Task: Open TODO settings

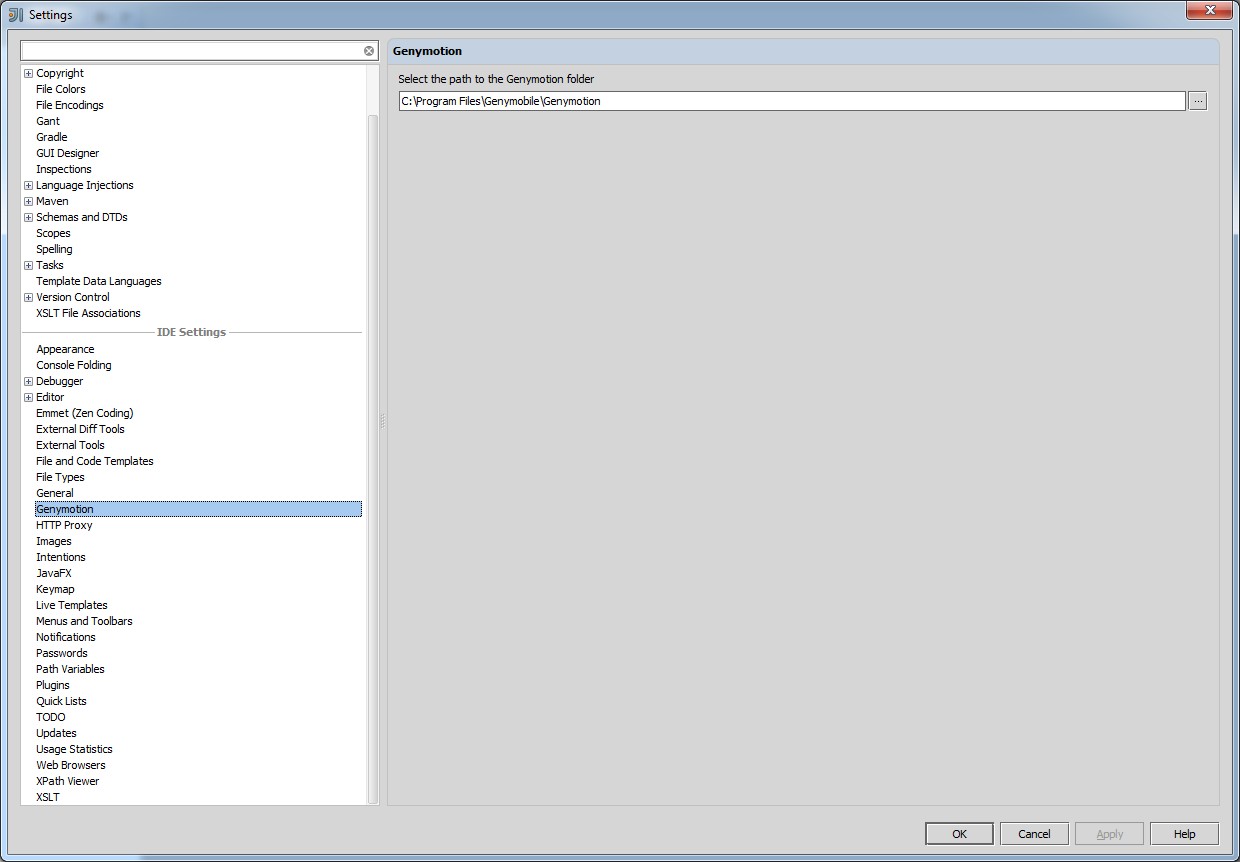Action: point(51,717)
